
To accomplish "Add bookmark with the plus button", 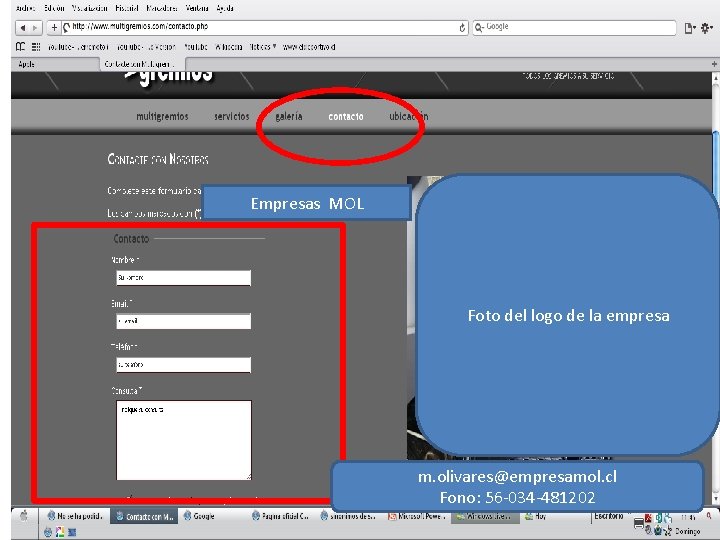I will (x=54, y=28).
